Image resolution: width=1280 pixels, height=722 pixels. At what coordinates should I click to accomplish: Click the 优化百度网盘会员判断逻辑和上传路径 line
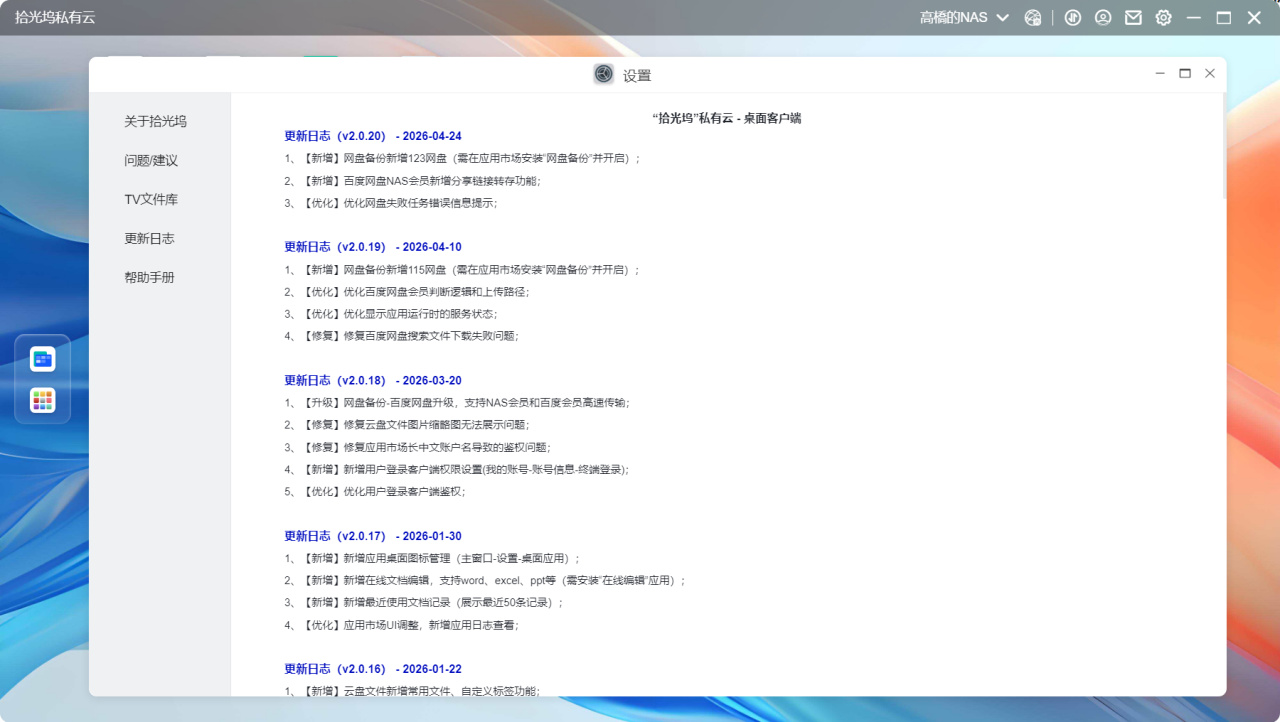[407, 292]
